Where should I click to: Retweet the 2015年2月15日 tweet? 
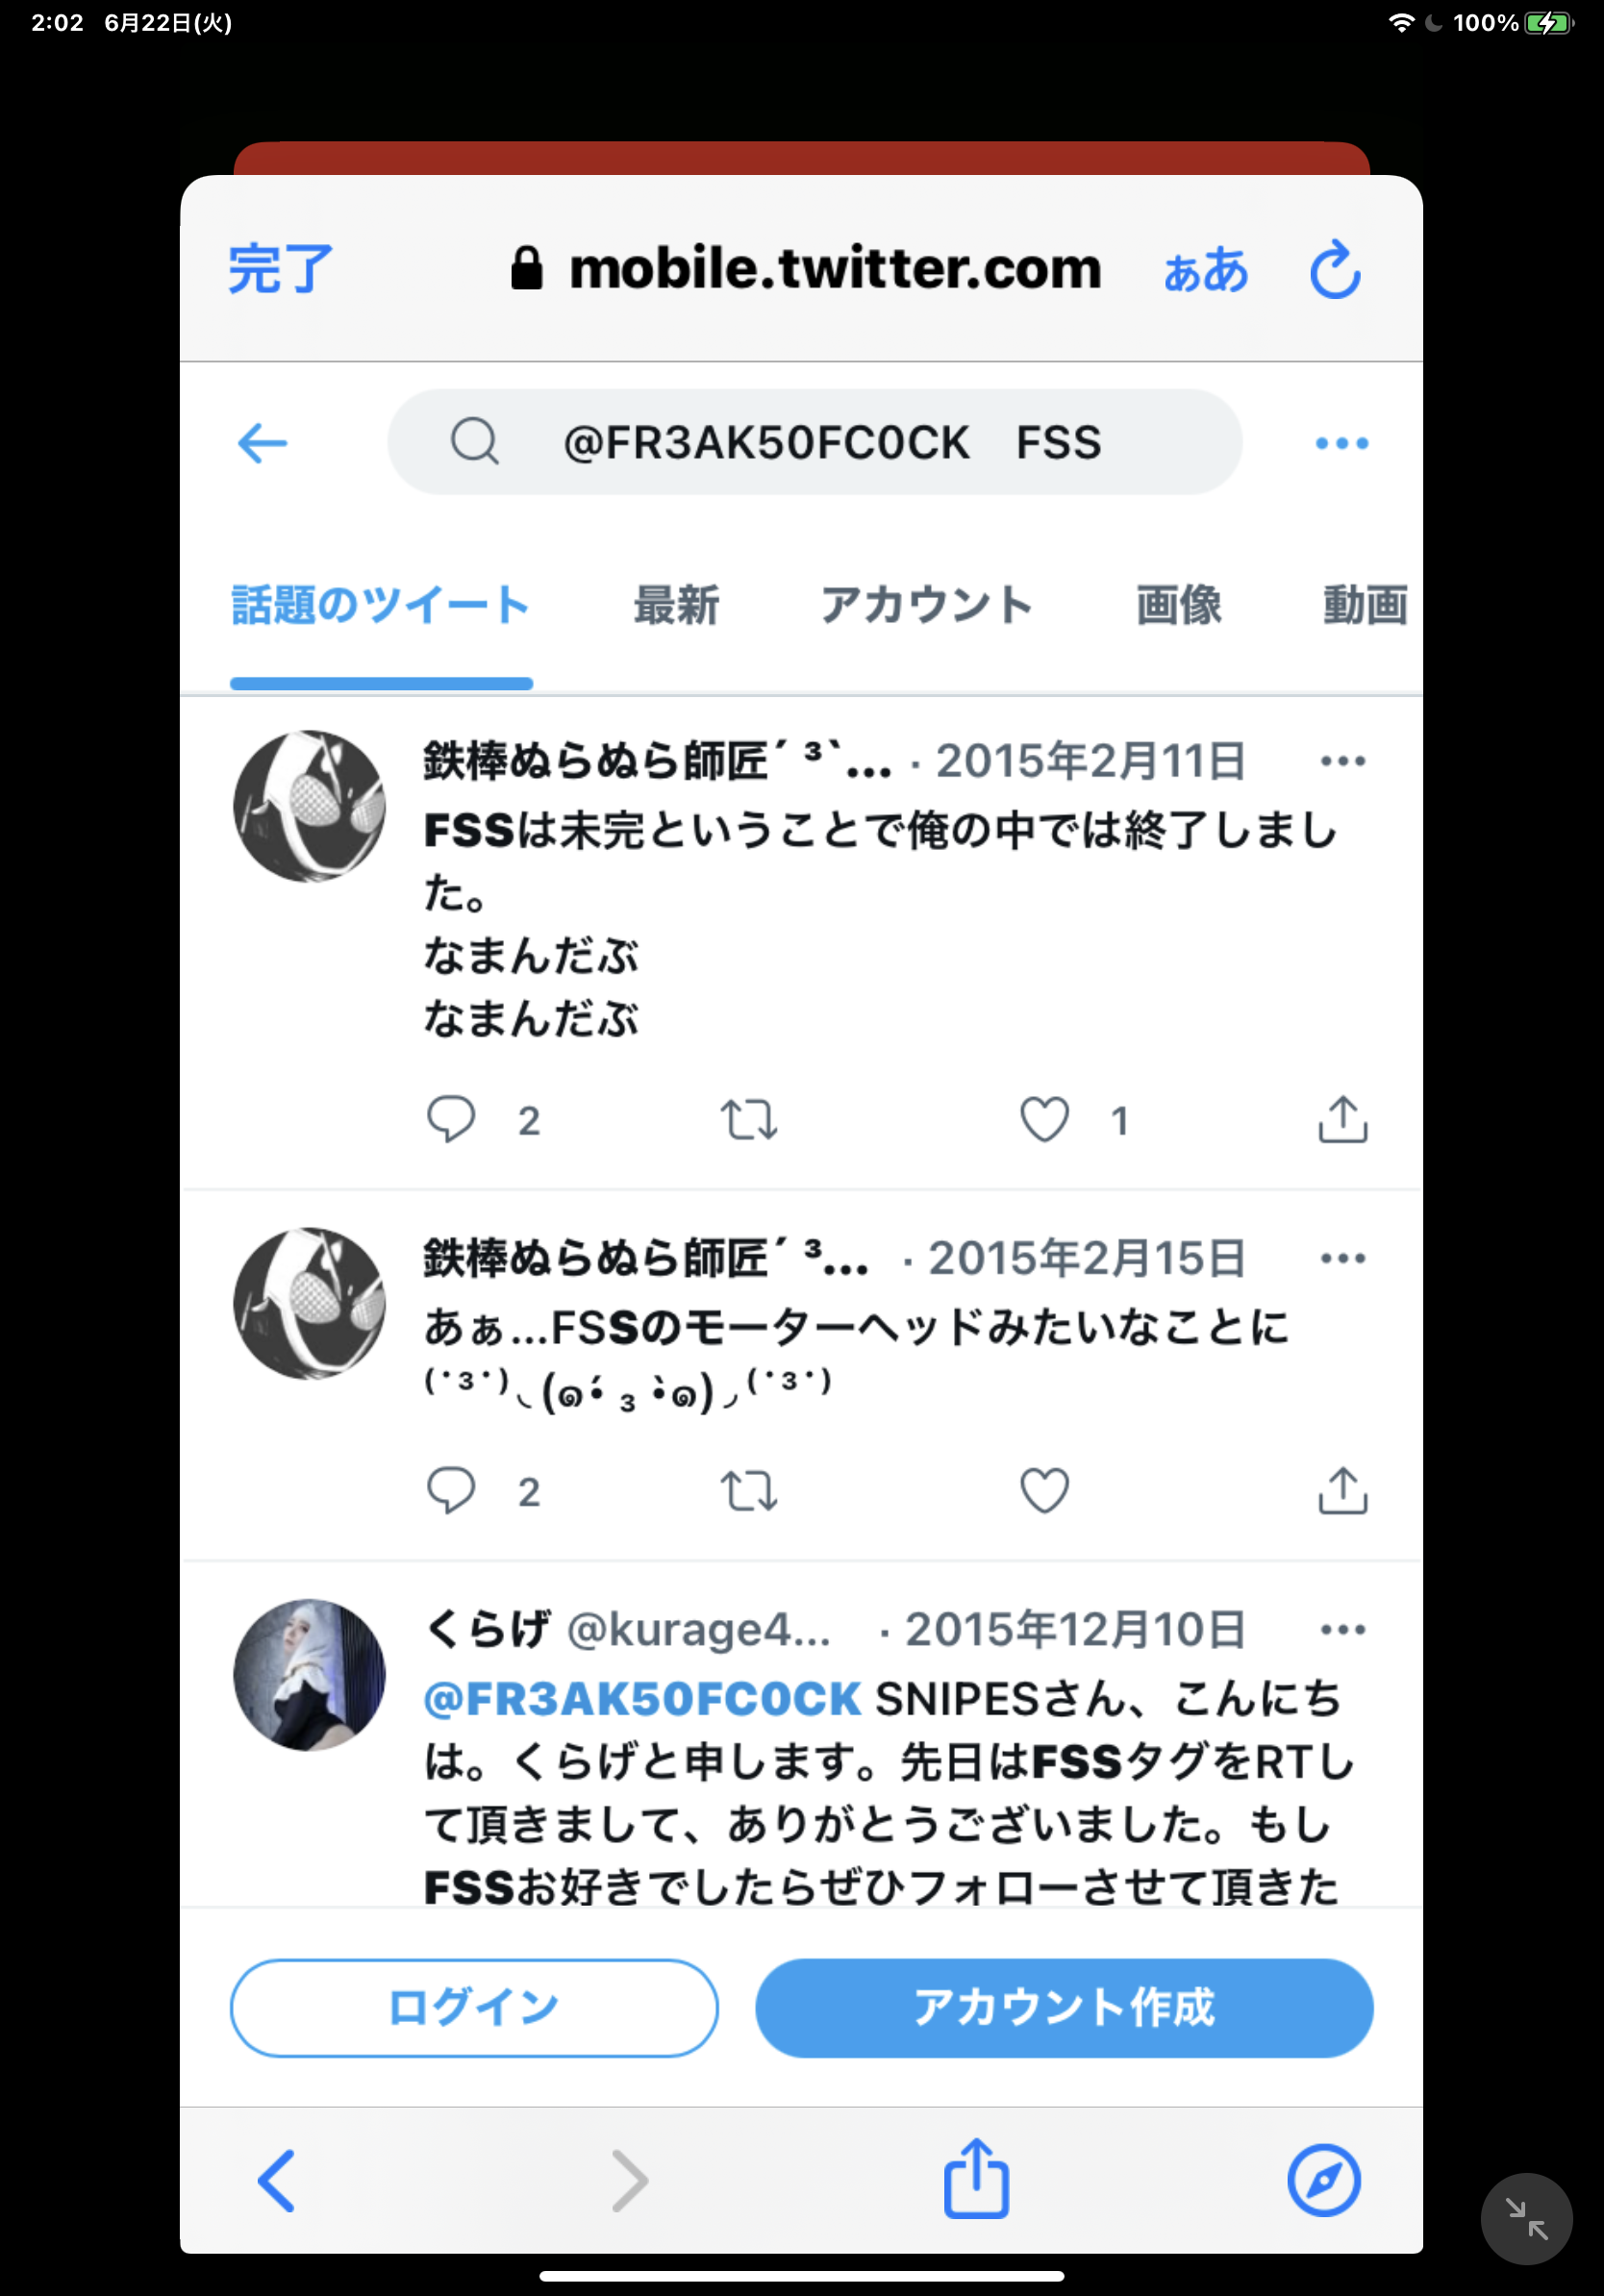coord(749,1491)
